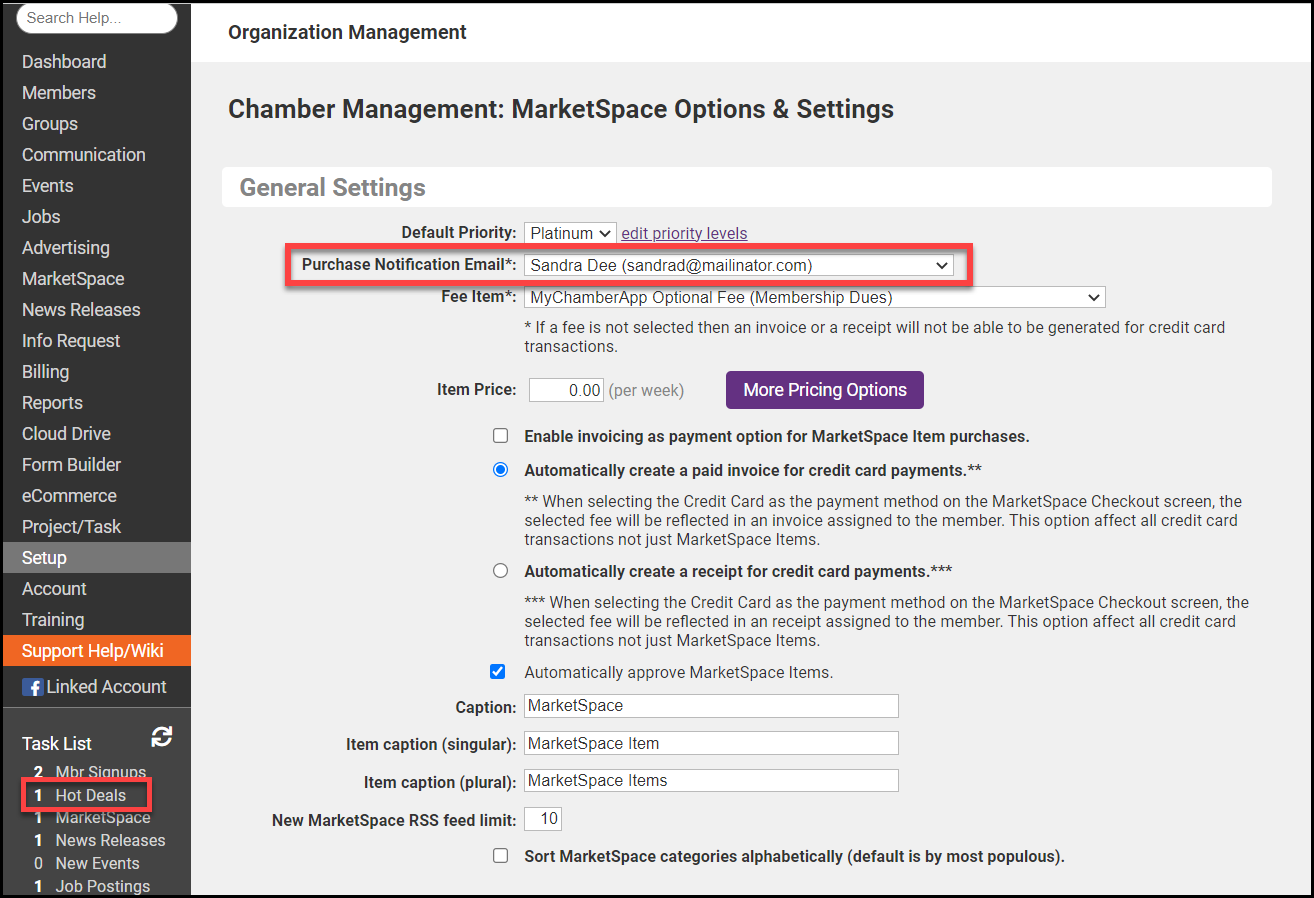
Task: Open the Fee Item dropdown
Action: tap(814, 297)
